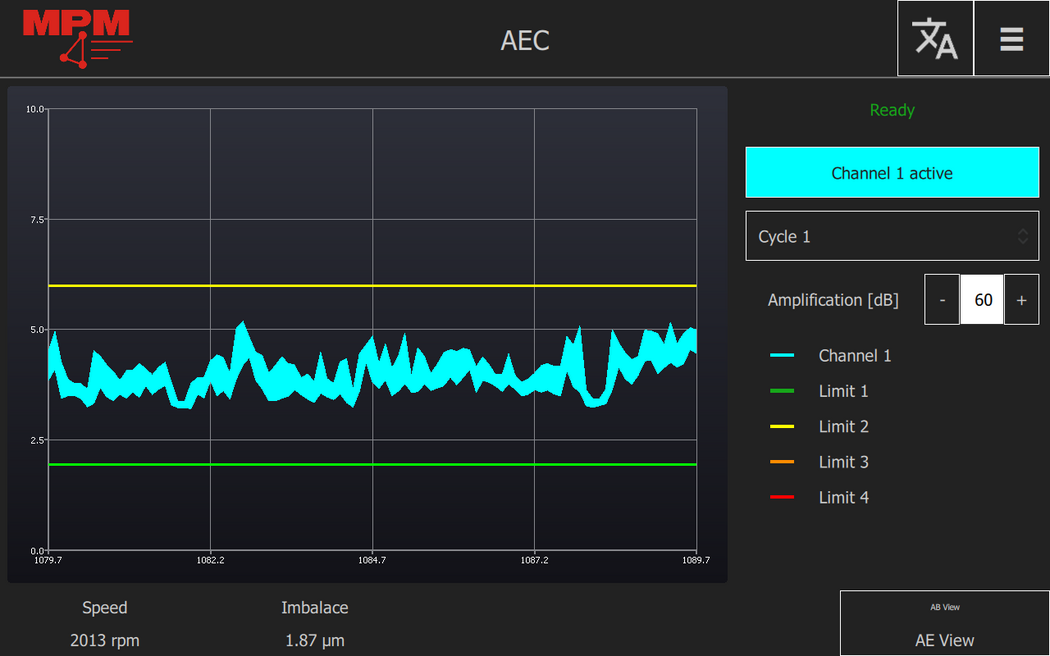Click the cyan Channel 1 legend marker
Screen dimensions: 1050x656
[x=782, y=356]
